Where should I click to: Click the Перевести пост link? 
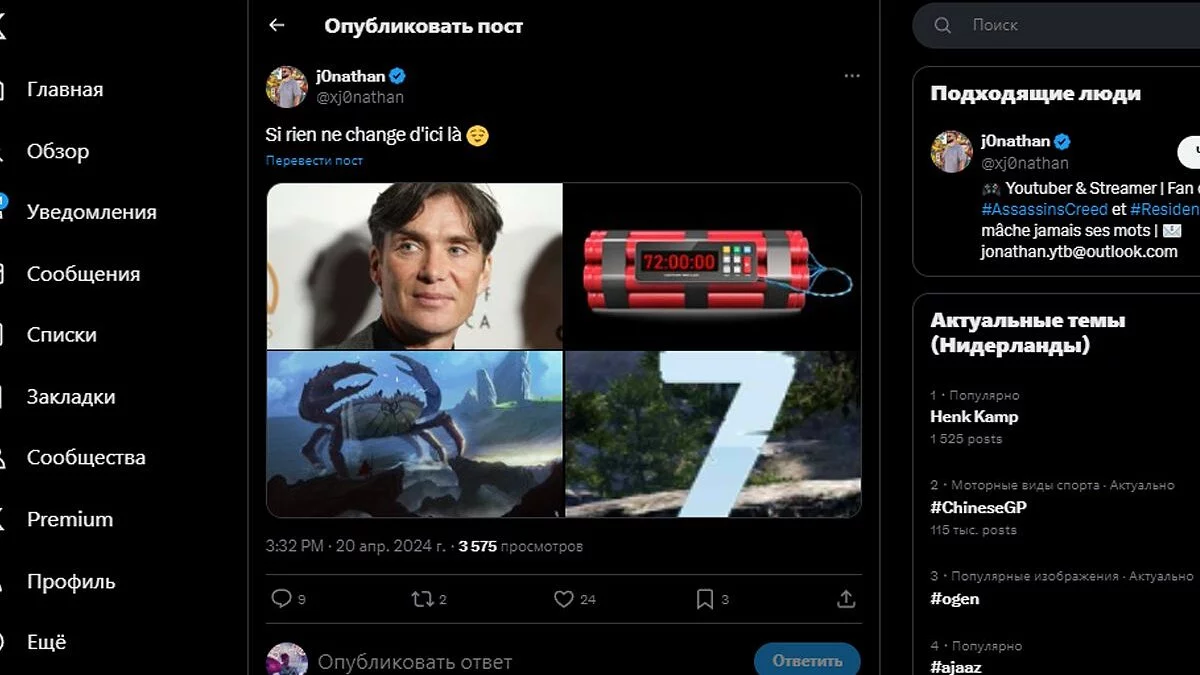click(x=314, y=160)
